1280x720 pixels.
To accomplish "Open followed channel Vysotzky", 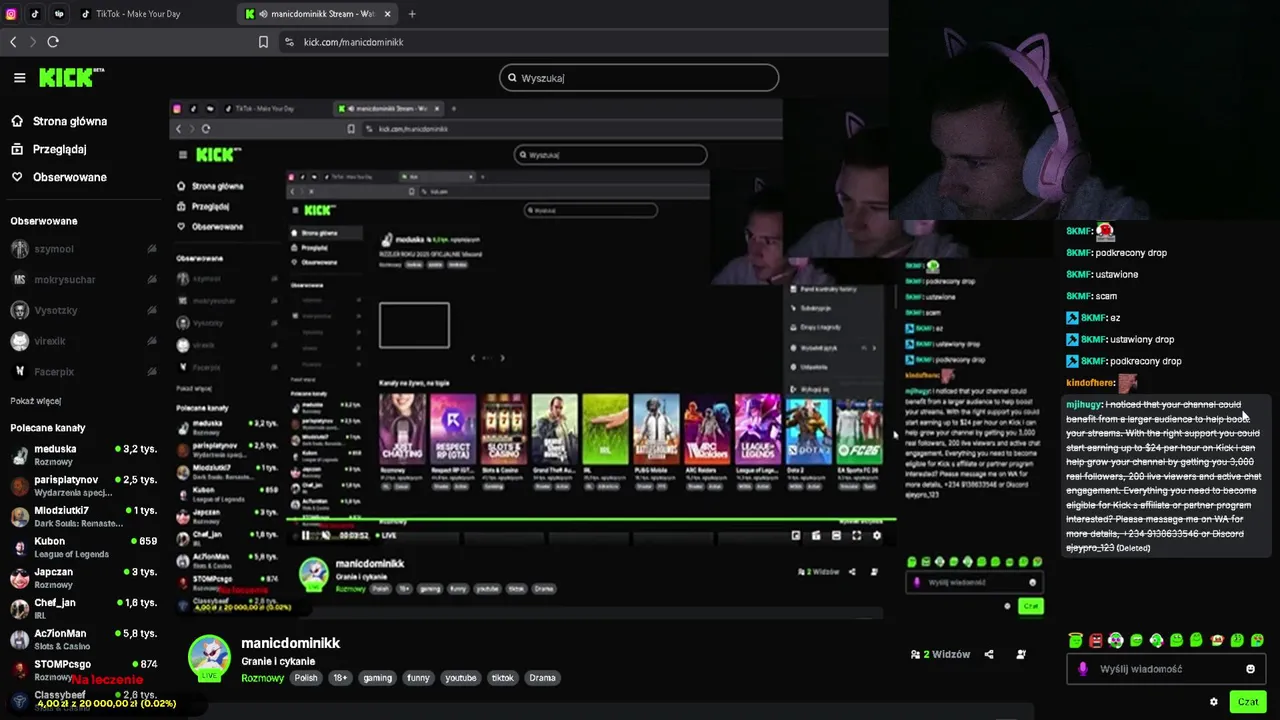I will click(84, 310).
